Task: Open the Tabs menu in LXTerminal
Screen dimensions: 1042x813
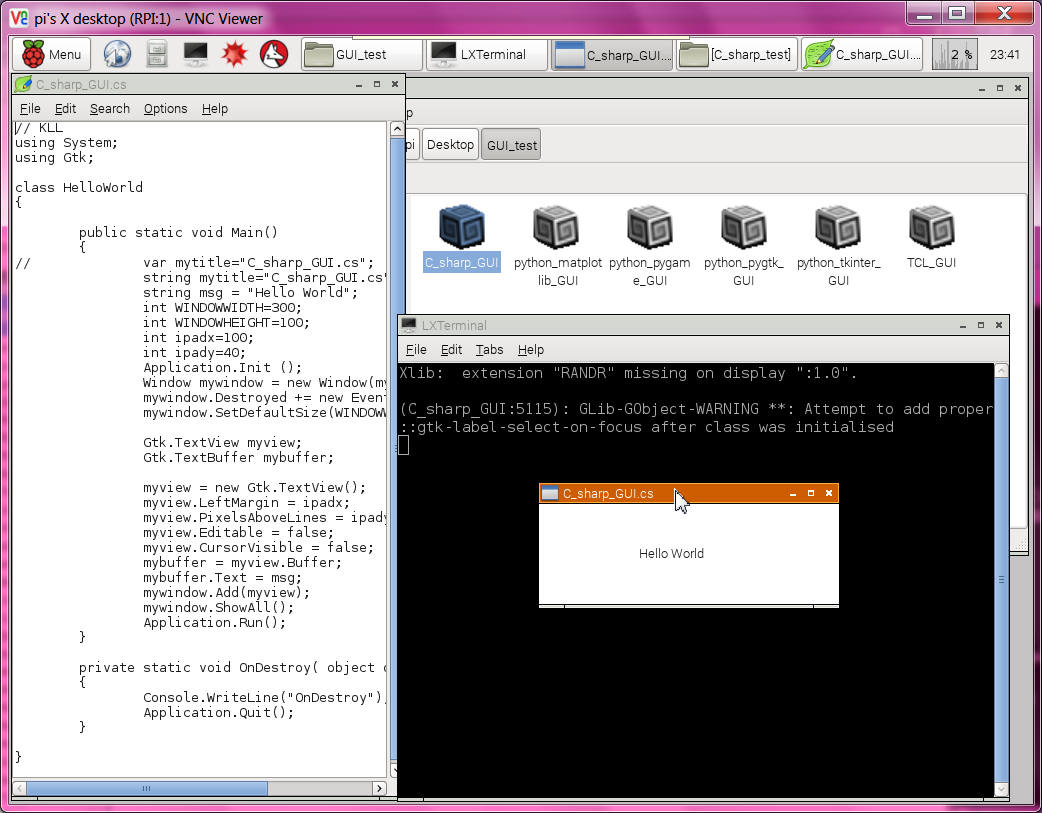Action: (489, 350)
